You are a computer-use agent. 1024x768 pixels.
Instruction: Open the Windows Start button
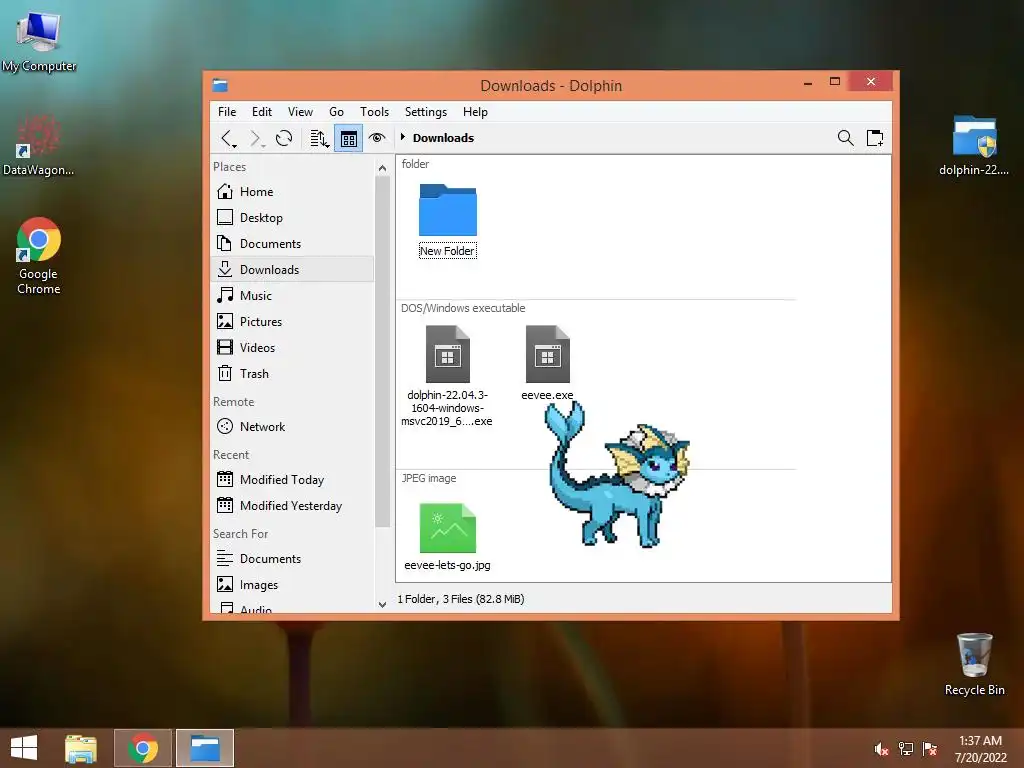24,748
